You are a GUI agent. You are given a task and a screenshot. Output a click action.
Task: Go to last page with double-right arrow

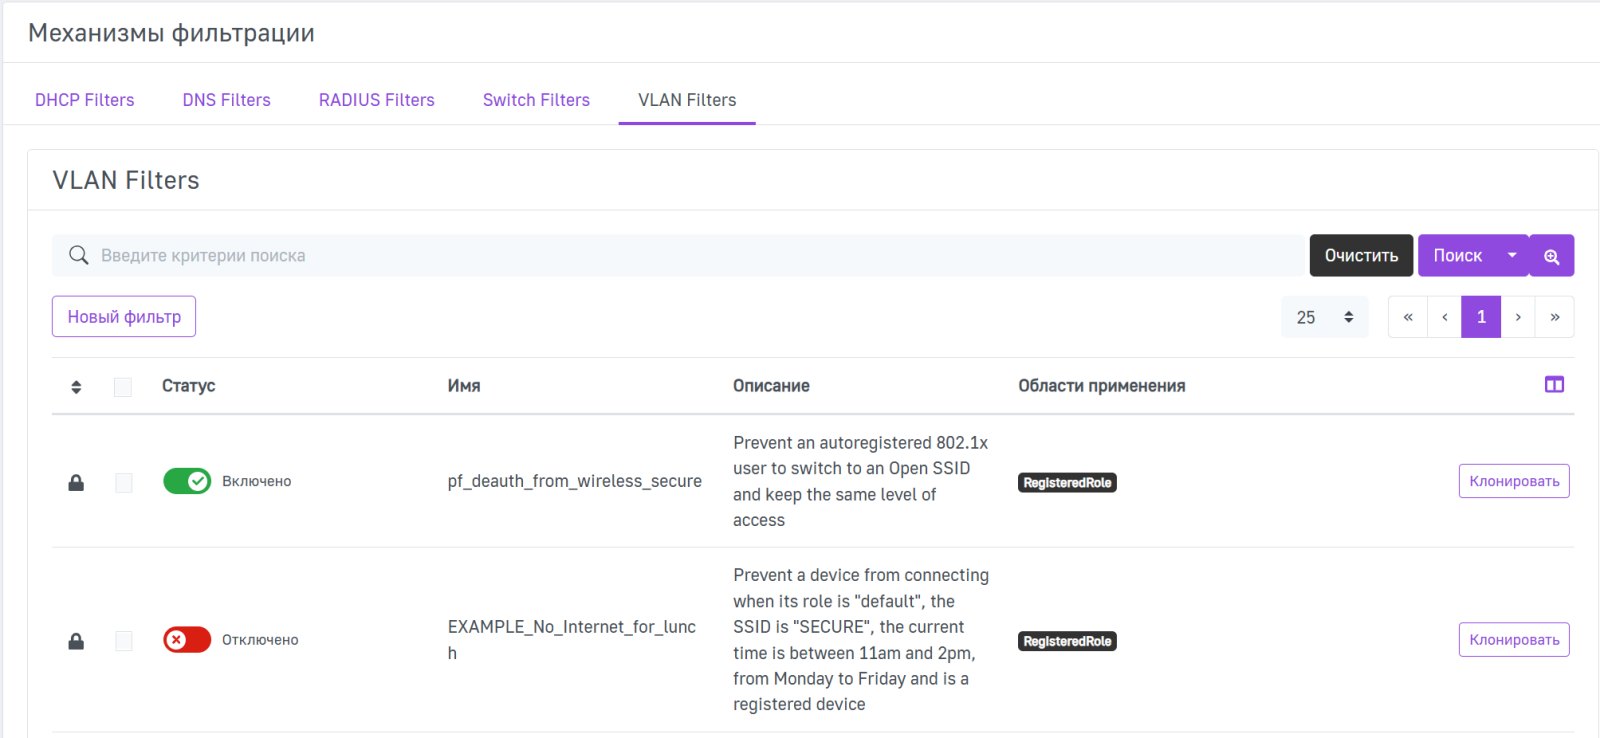point(1555,317)
